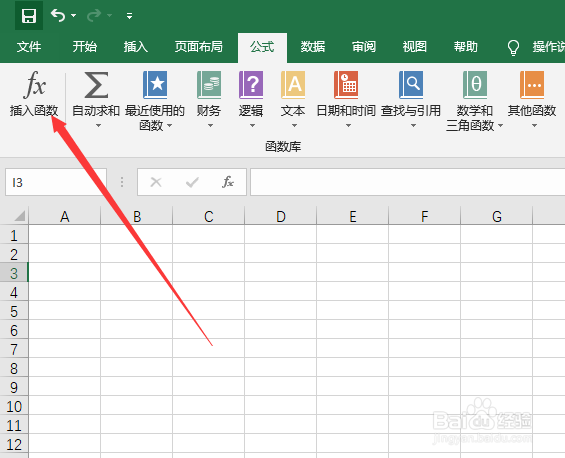Viewport: 565px width, 458px height.
Task: Open the 日期和时间 calendar book icon
Action: [346, 85]
